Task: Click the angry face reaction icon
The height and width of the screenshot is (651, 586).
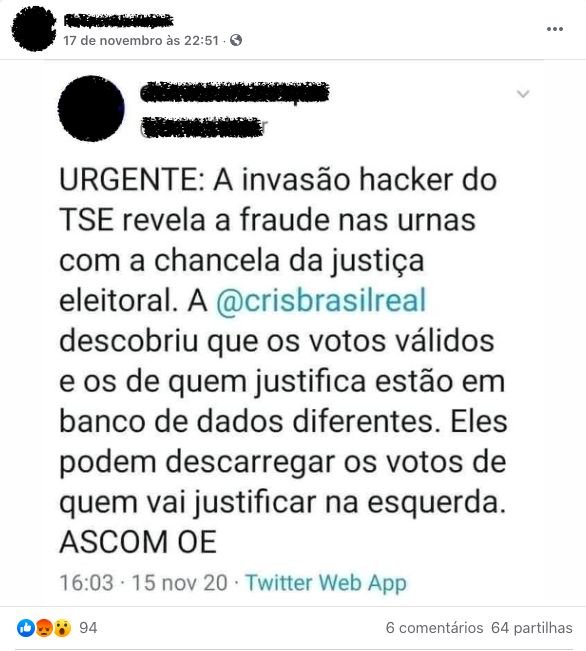Action: point(44,628)
